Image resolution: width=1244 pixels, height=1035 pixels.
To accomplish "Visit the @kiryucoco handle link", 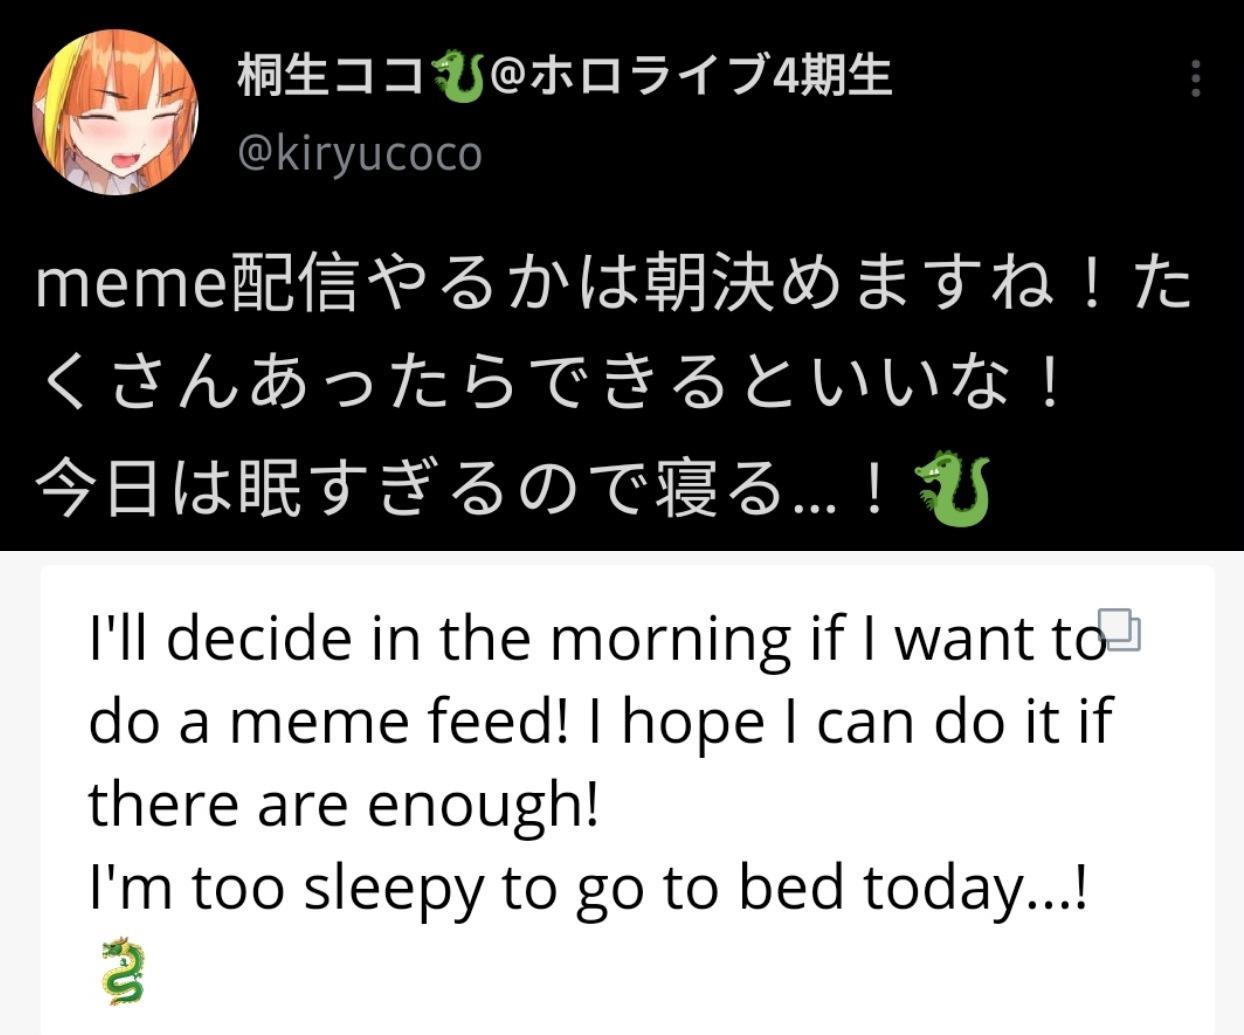I will point(360,154).
